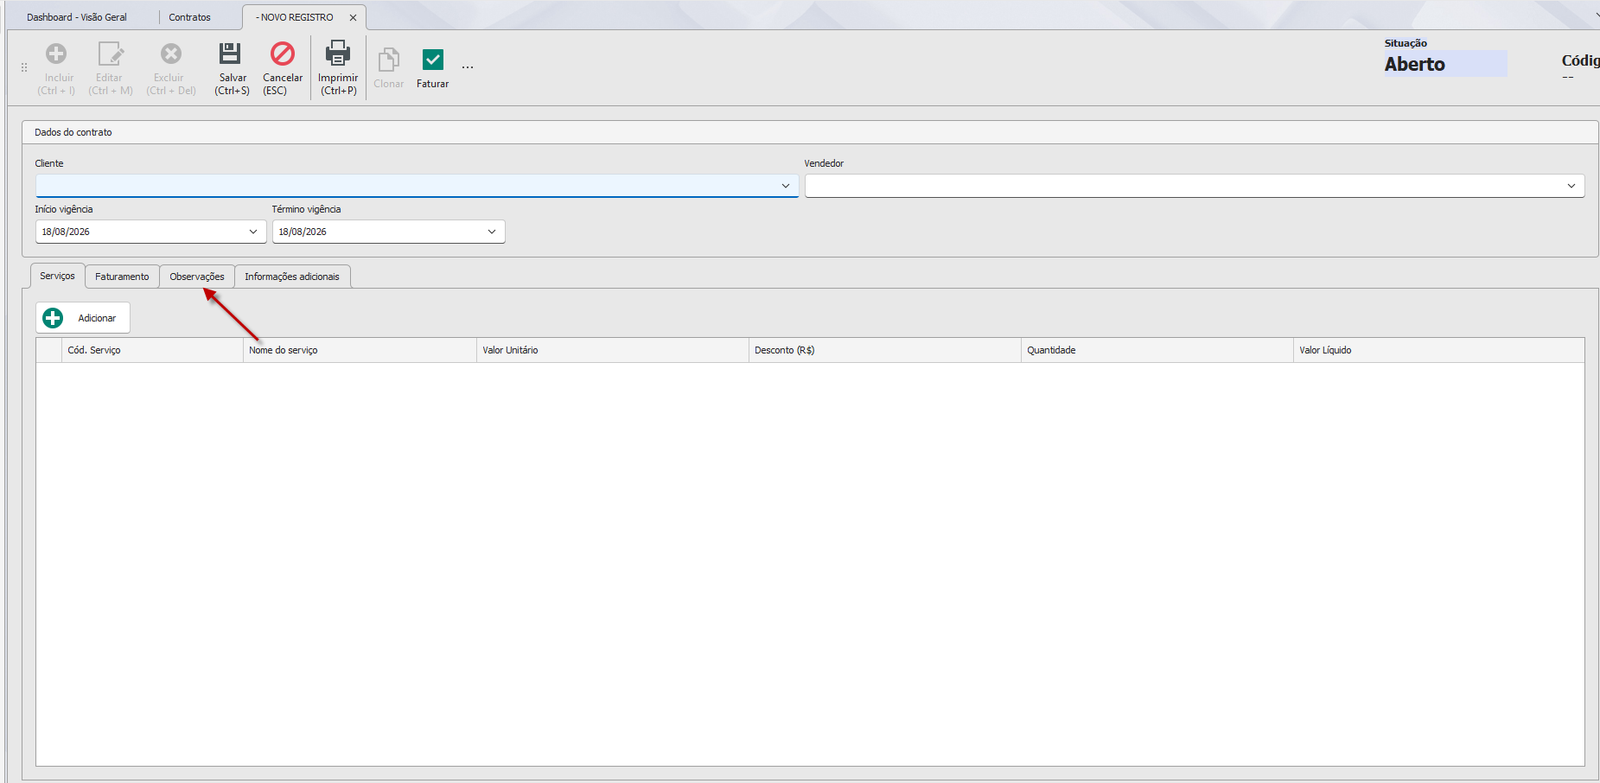Click the Imprimir printer icon
The width and height of the screenshot is (1600, 783).
338,53
